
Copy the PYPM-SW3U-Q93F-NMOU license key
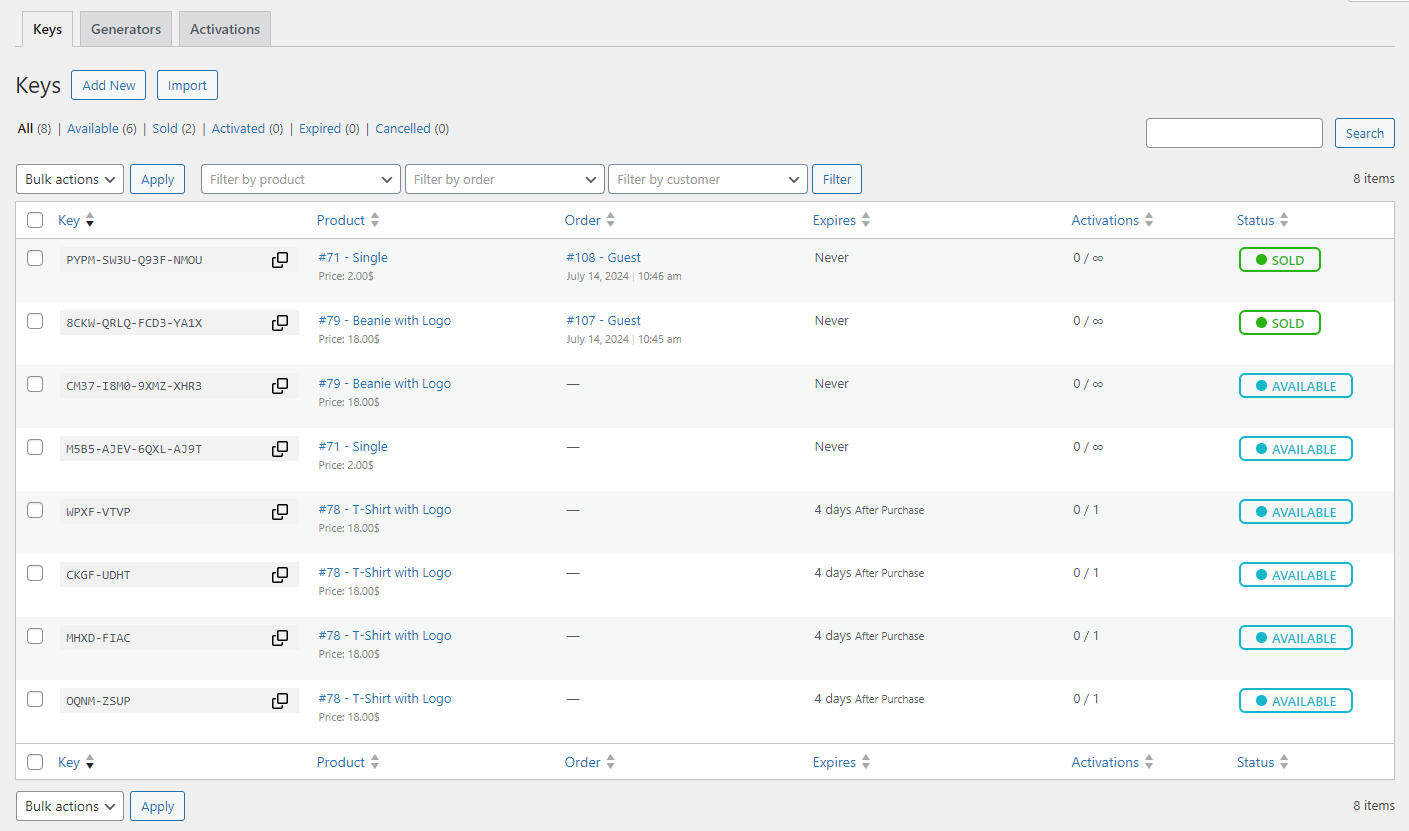click(280, 260)
